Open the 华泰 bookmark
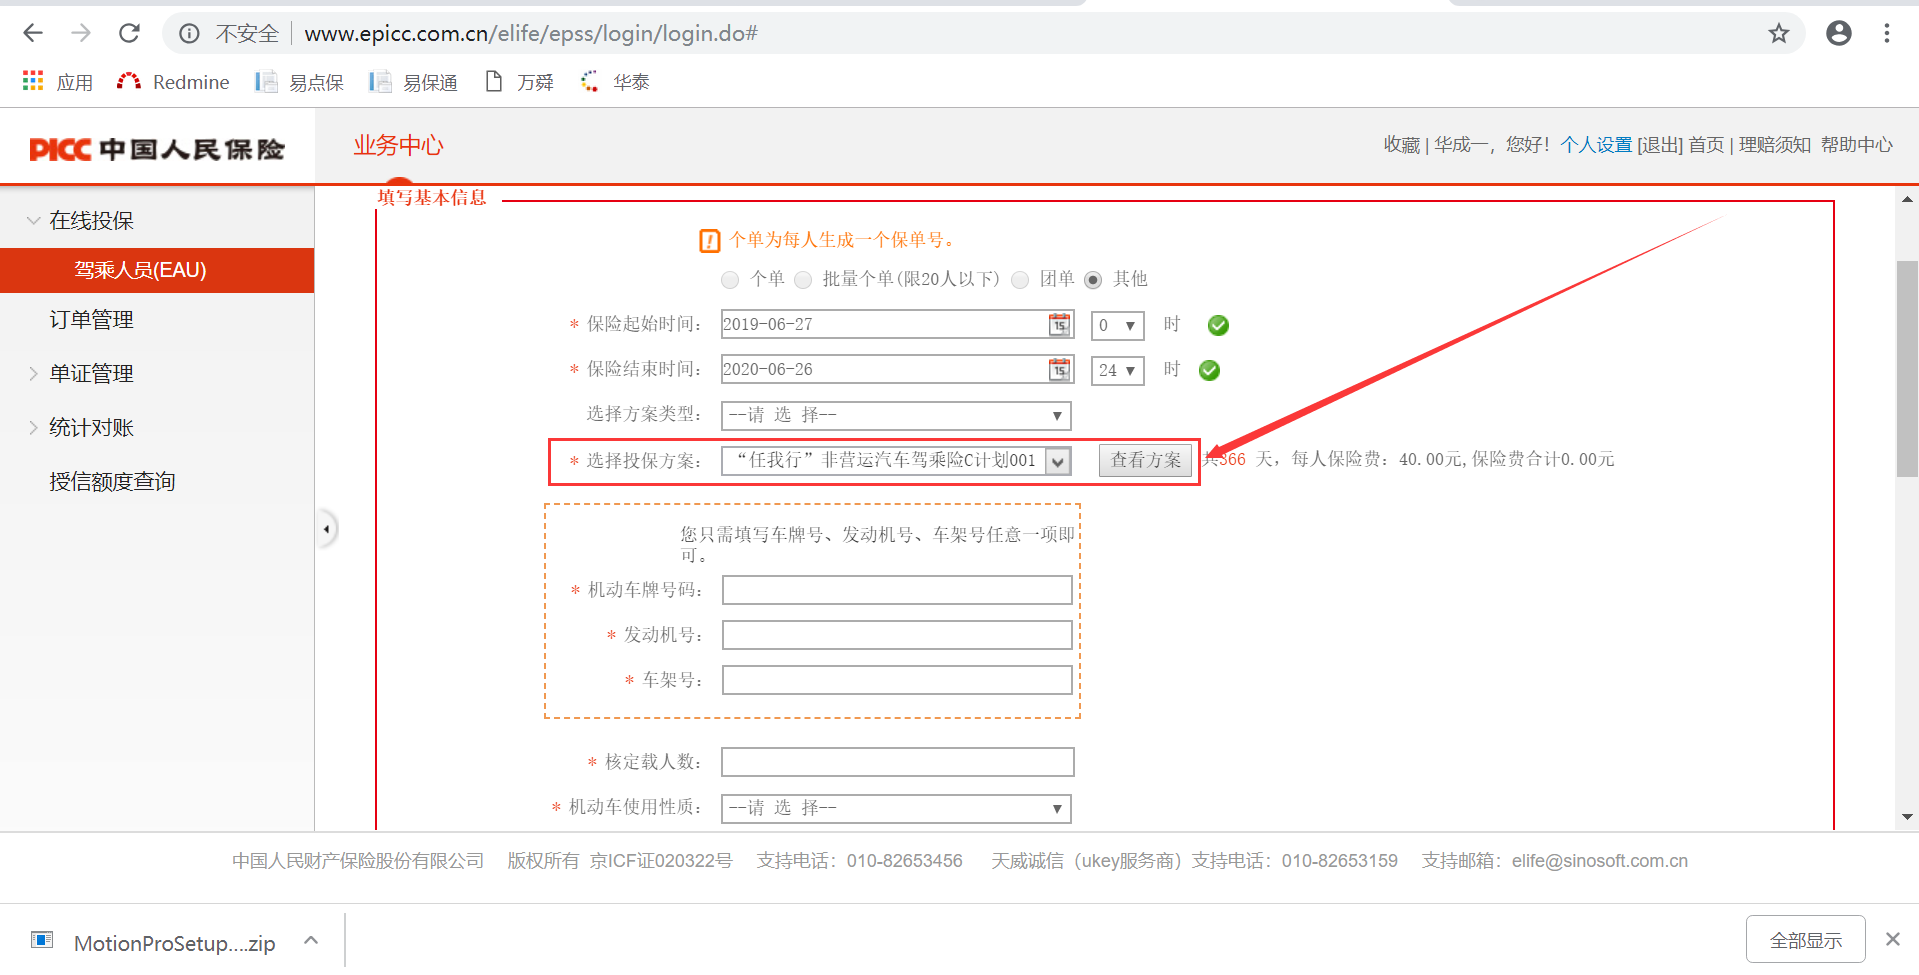Image resolution: width=1919 pixels, height=975 pixels. click(x=615, y=82)
